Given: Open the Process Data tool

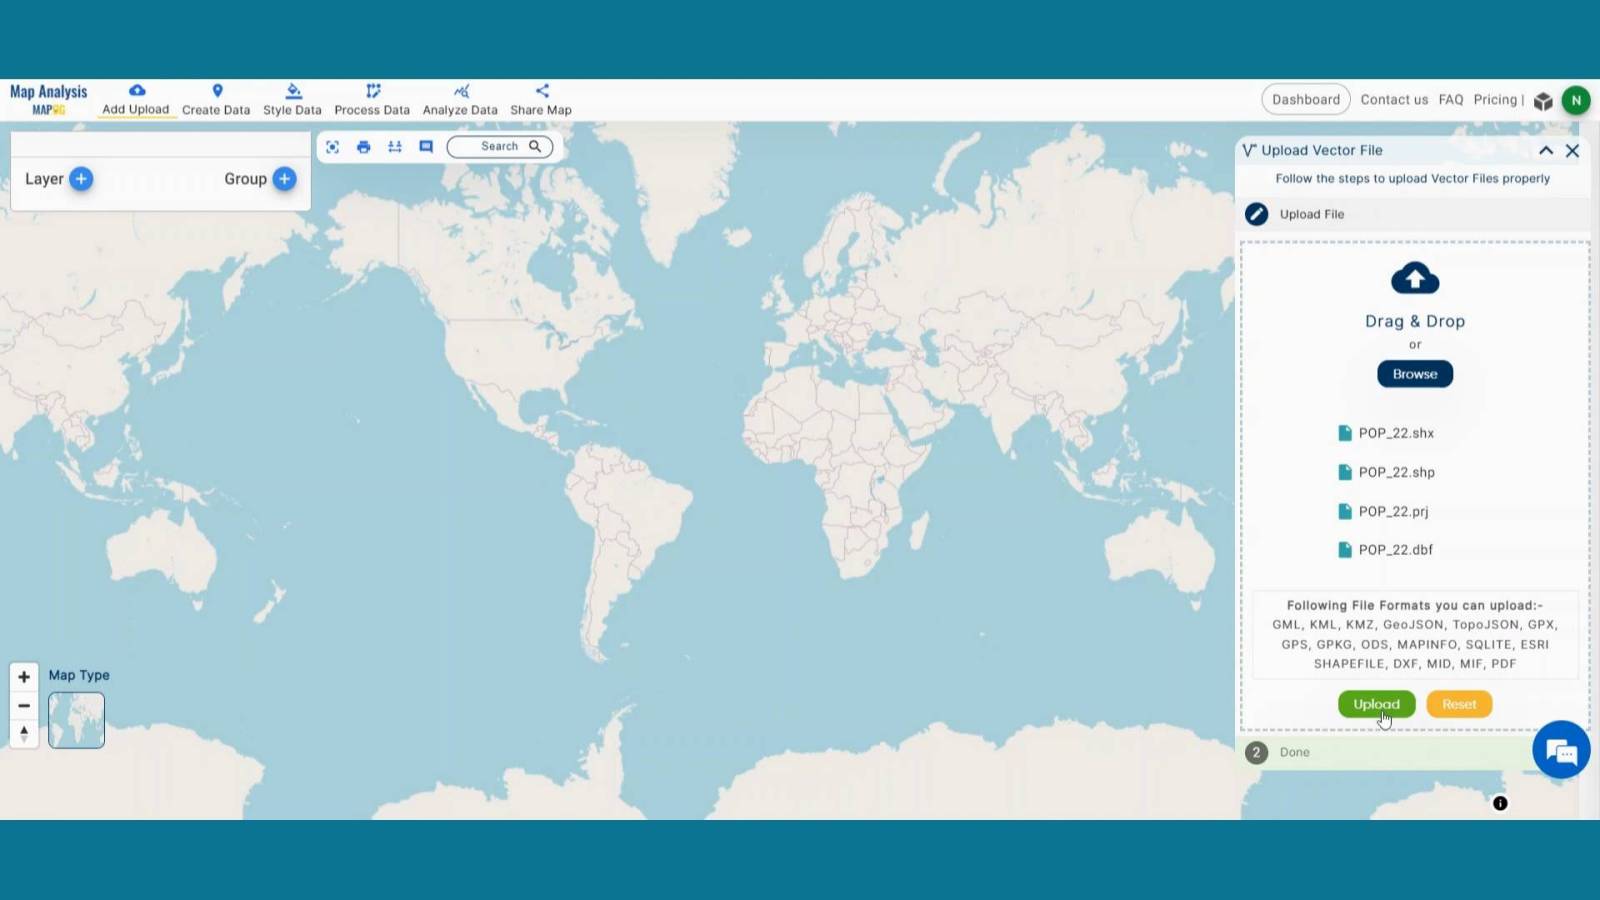Looking at the screenshot, I should 371,98.
